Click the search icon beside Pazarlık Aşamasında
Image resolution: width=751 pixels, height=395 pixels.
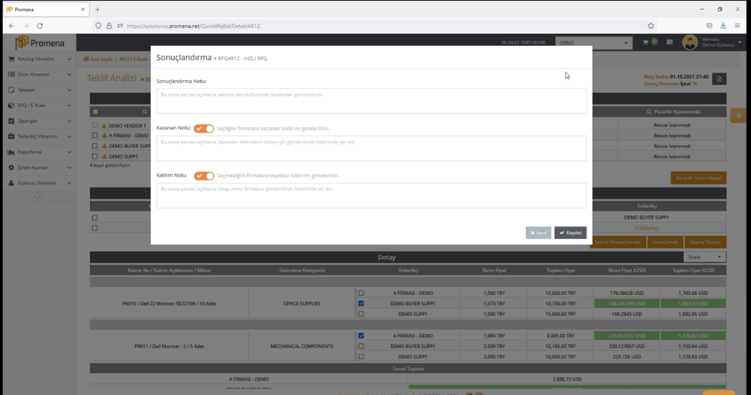pos(649,112)
